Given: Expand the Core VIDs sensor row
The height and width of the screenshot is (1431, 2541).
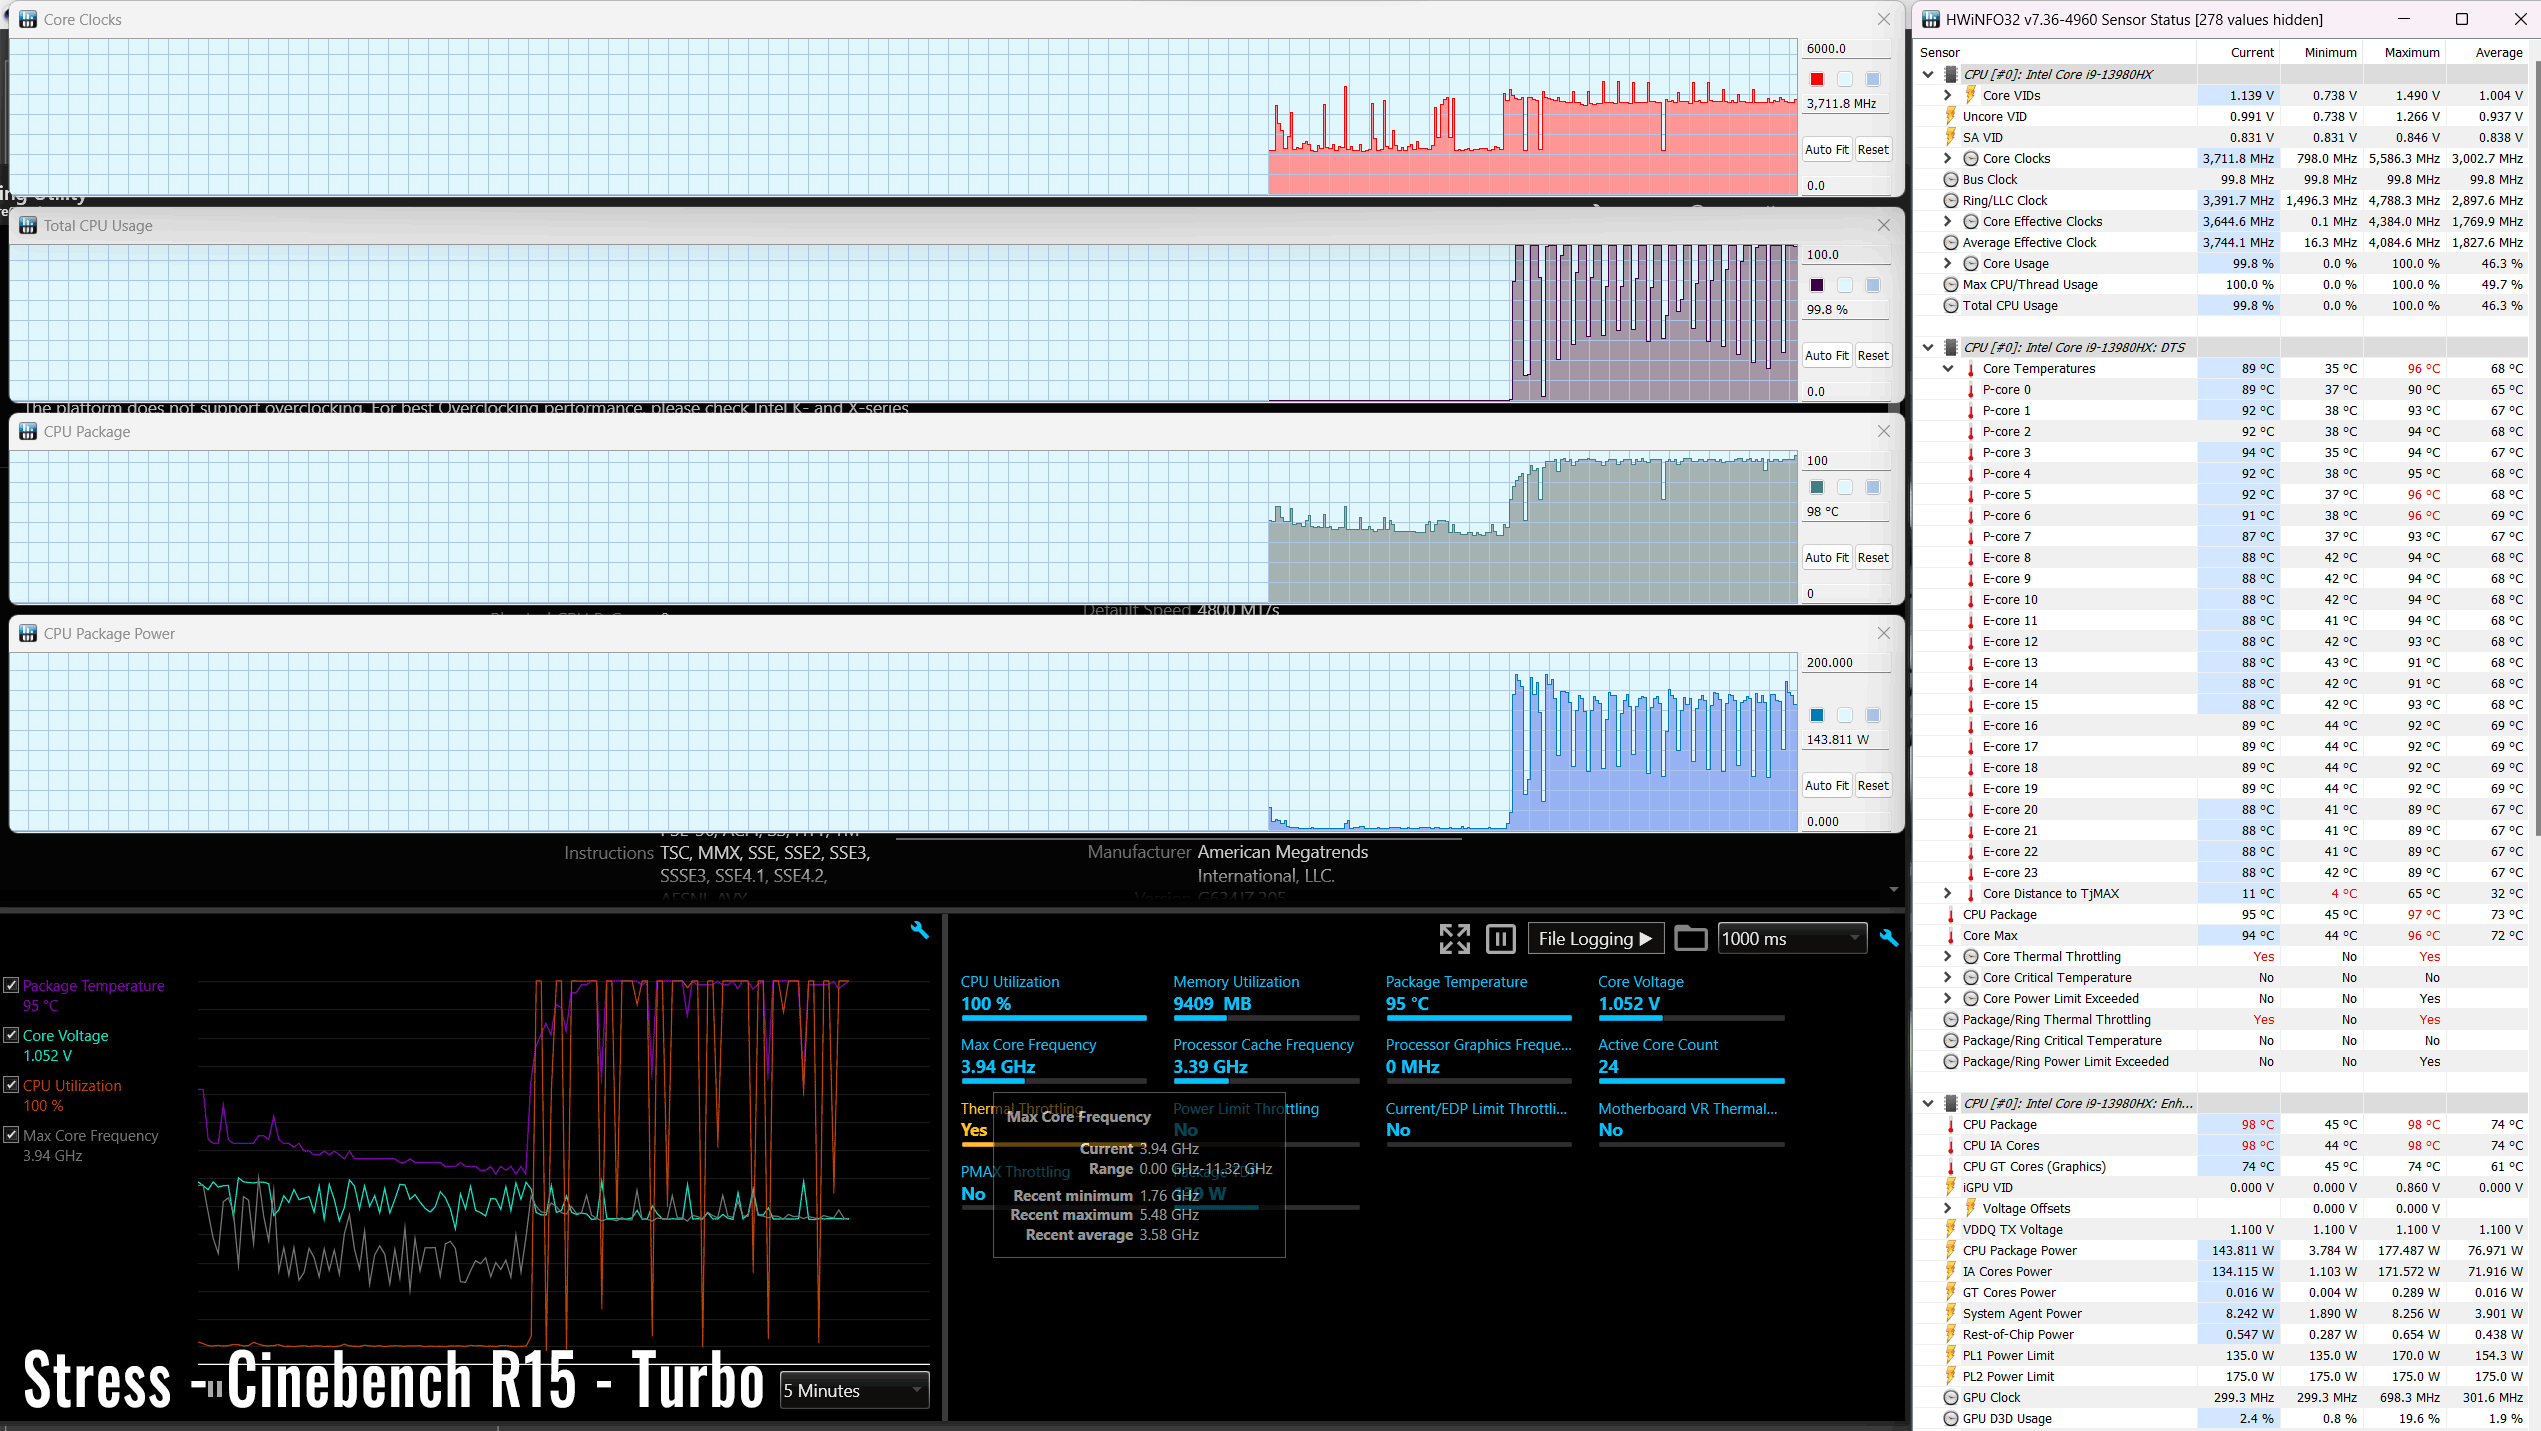Looking at the screenshot, I should (x=1947, y=95).
